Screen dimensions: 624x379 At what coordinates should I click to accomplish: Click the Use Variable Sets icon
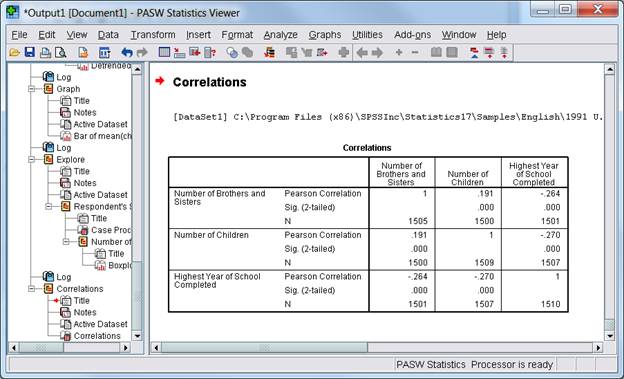232,52
